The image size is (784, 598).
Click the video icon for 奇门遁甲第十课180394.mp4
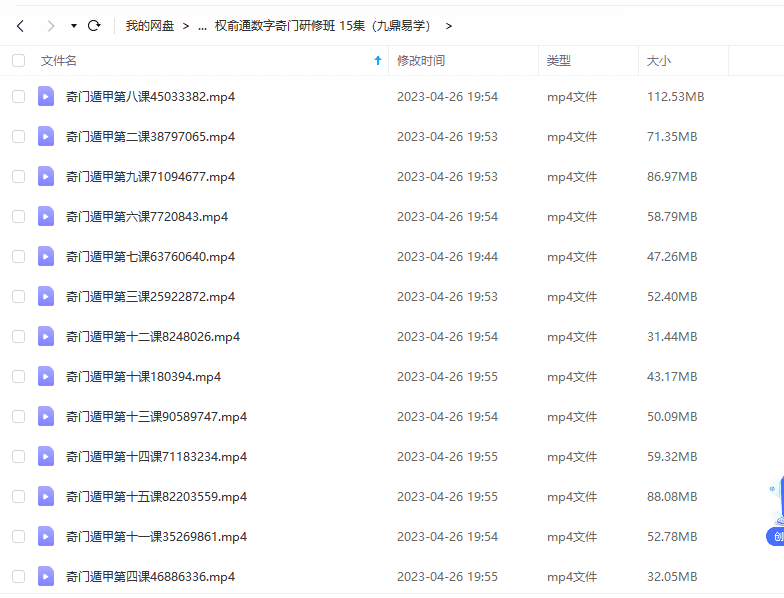click(x=46, y=377)
